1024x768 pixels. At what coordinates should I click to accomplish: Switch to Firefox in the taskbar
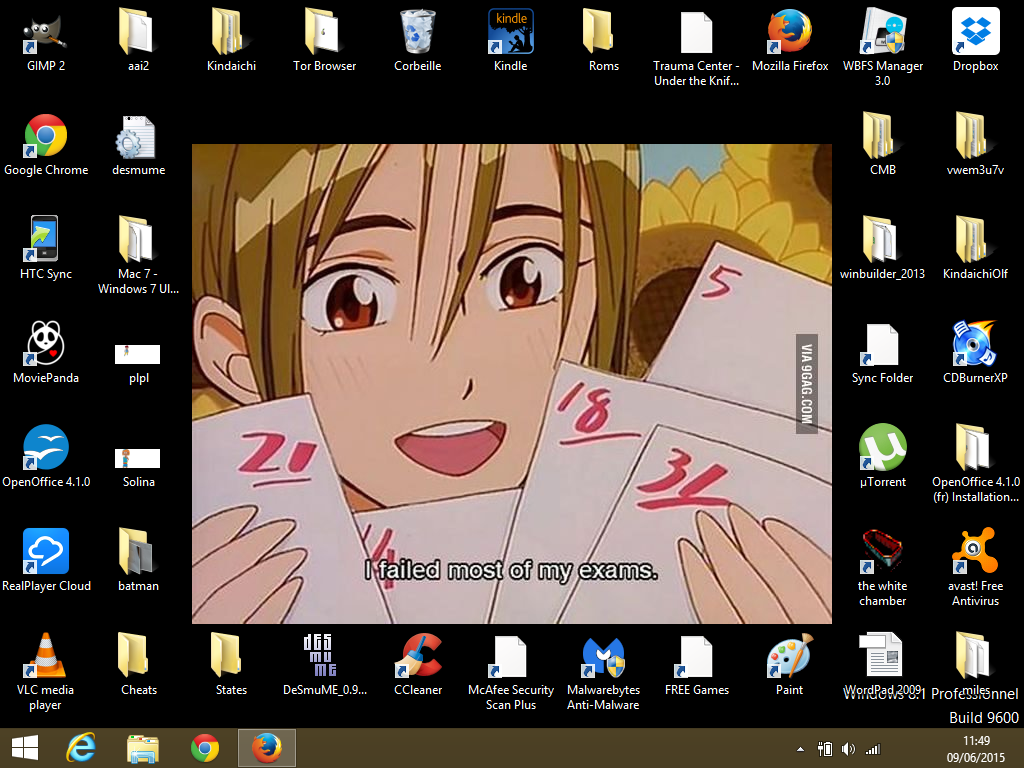(266, 748)
